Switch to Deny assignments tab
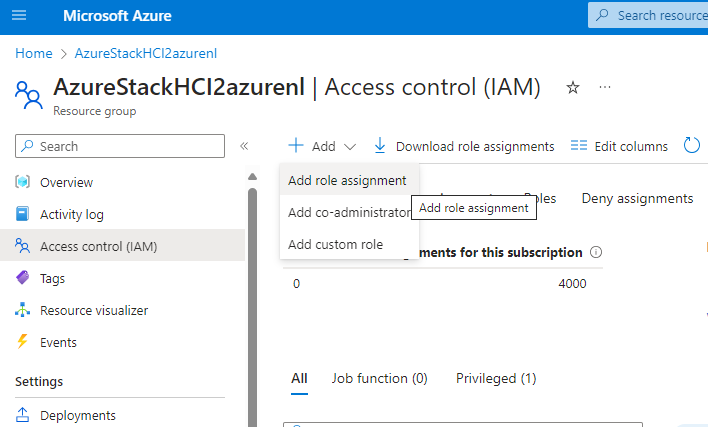 pyautogui.click(x=637, y=198)
